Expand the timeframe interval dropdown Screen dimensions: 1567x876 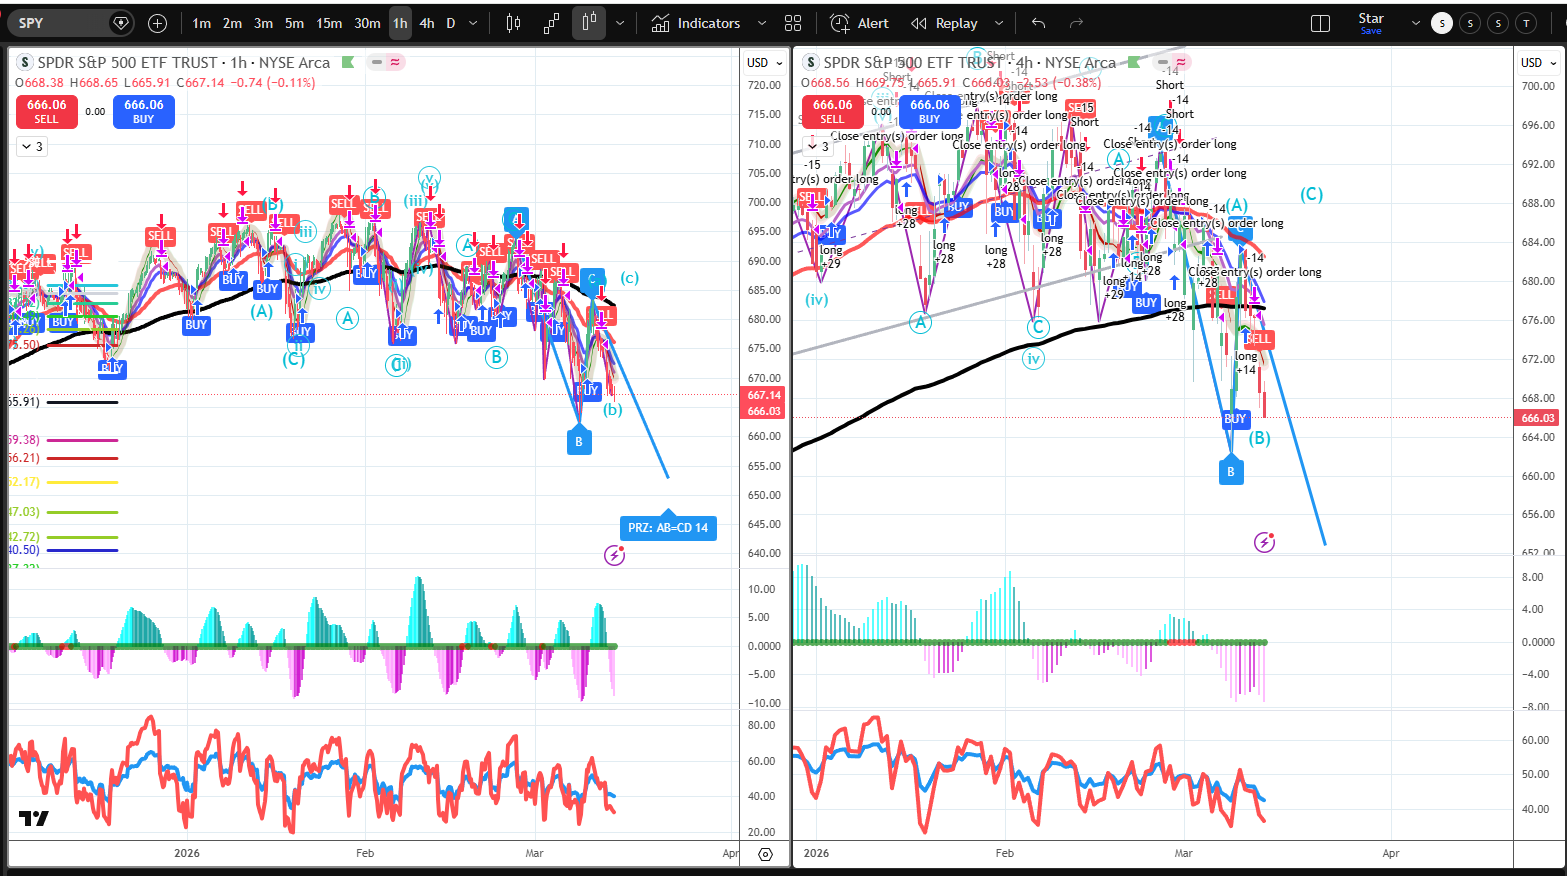pos(473,23)
